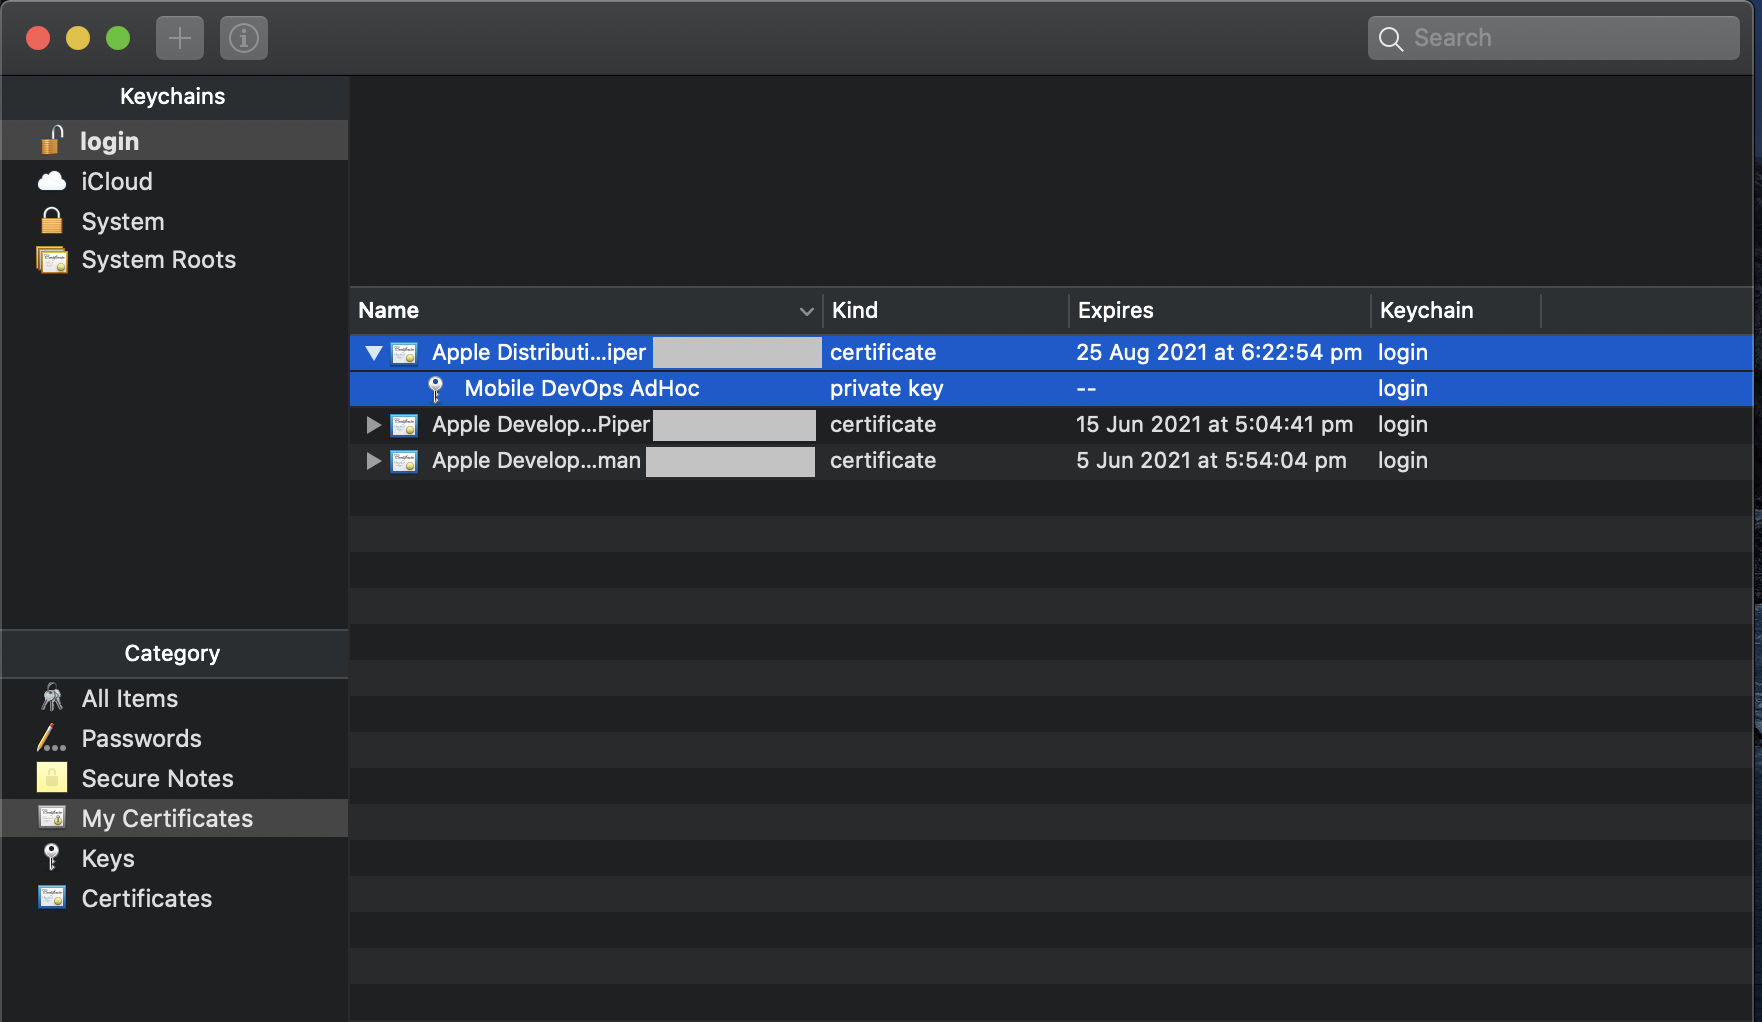Select the Apple Develop...man row name

[x=536, y=461]
